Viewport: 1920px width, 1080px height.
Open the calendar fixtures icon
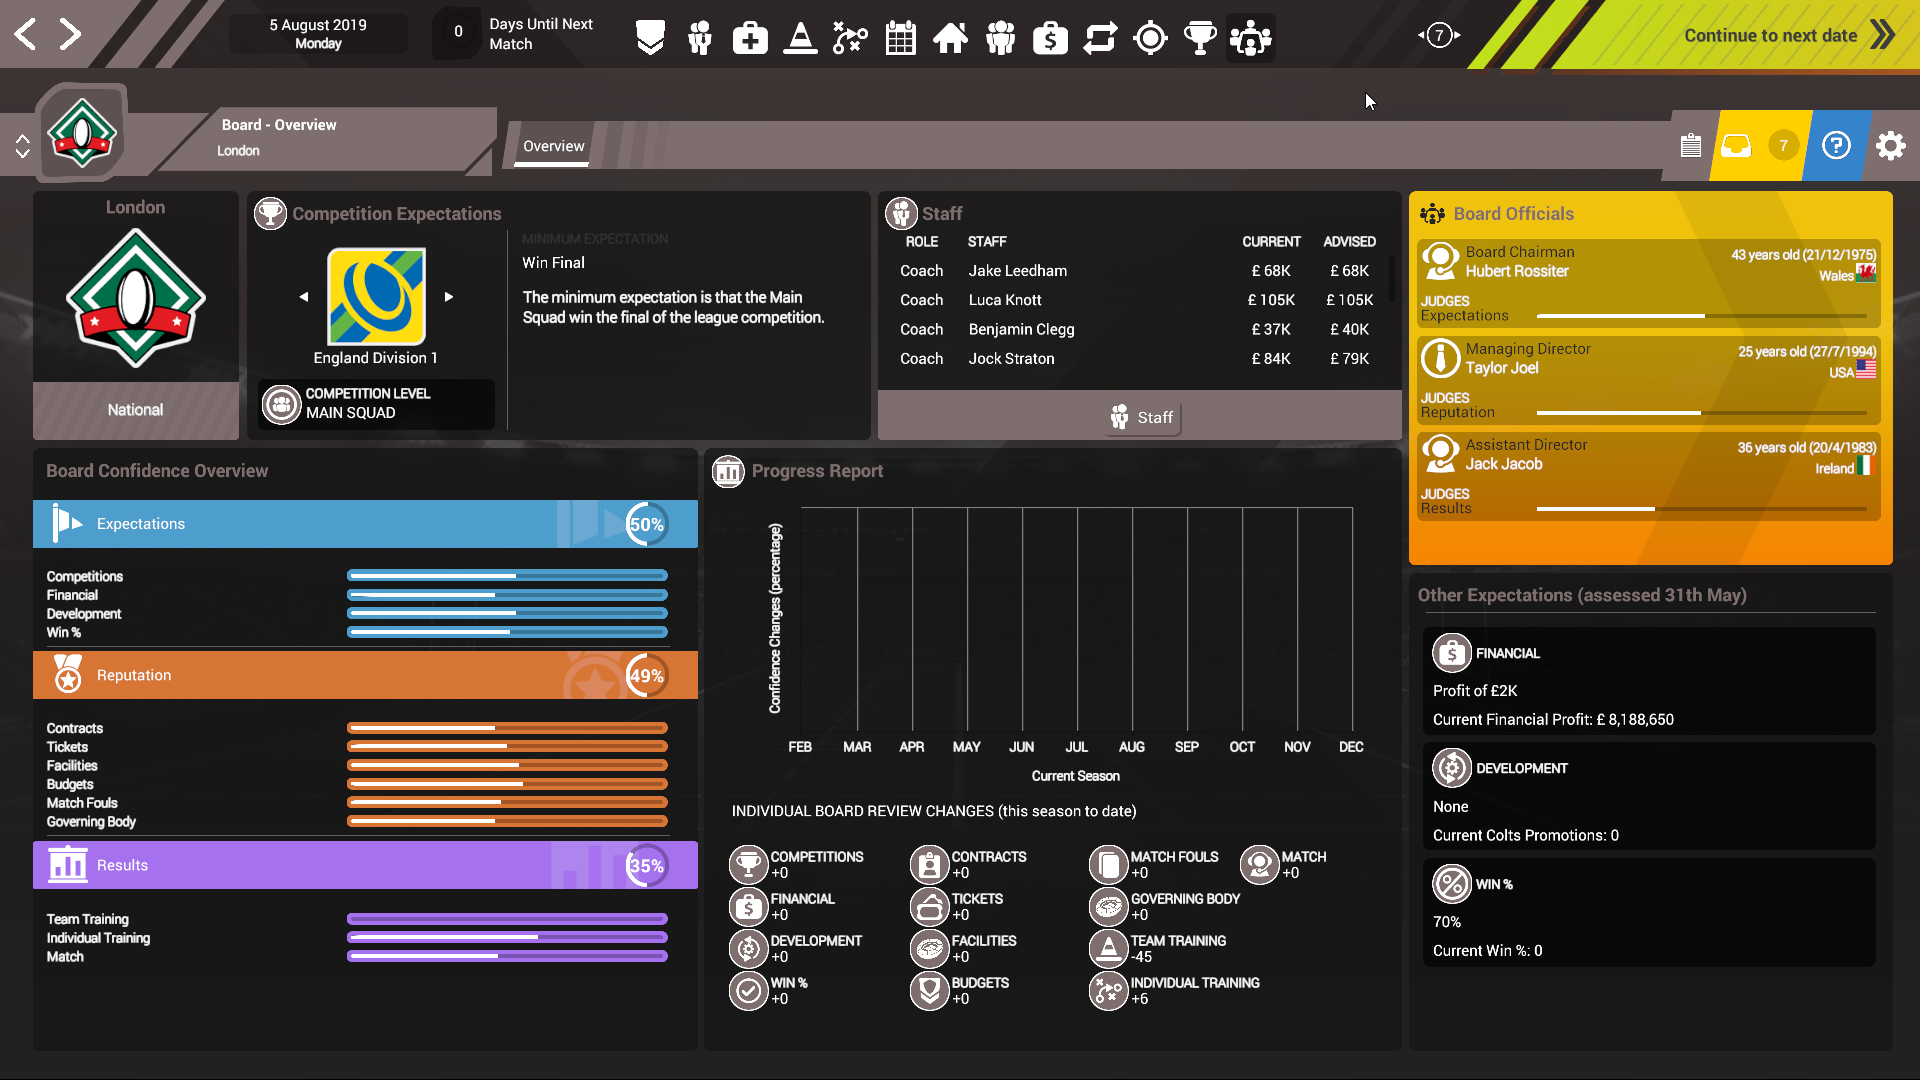pos(900,38)
